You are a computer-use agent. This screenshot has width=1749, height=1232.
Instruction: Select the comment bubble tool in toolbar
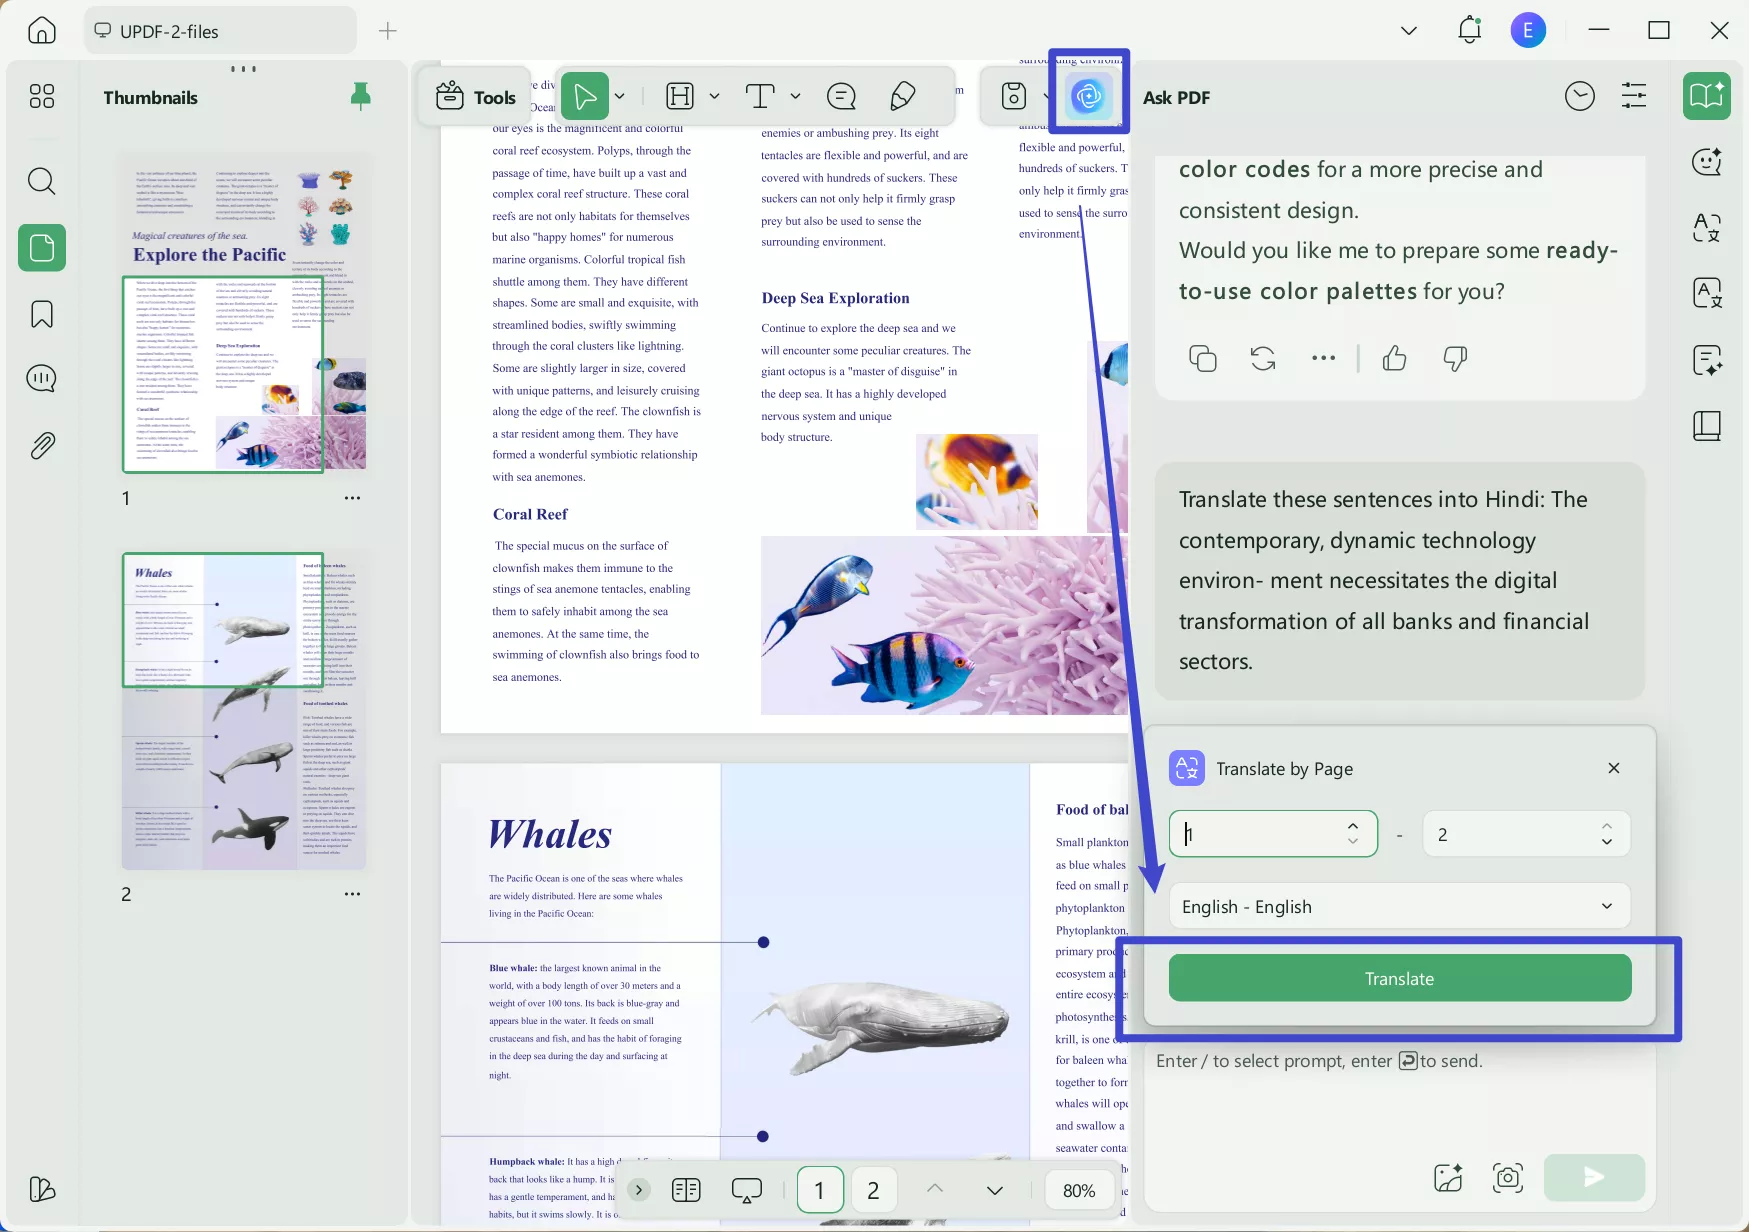pos(841,96)
